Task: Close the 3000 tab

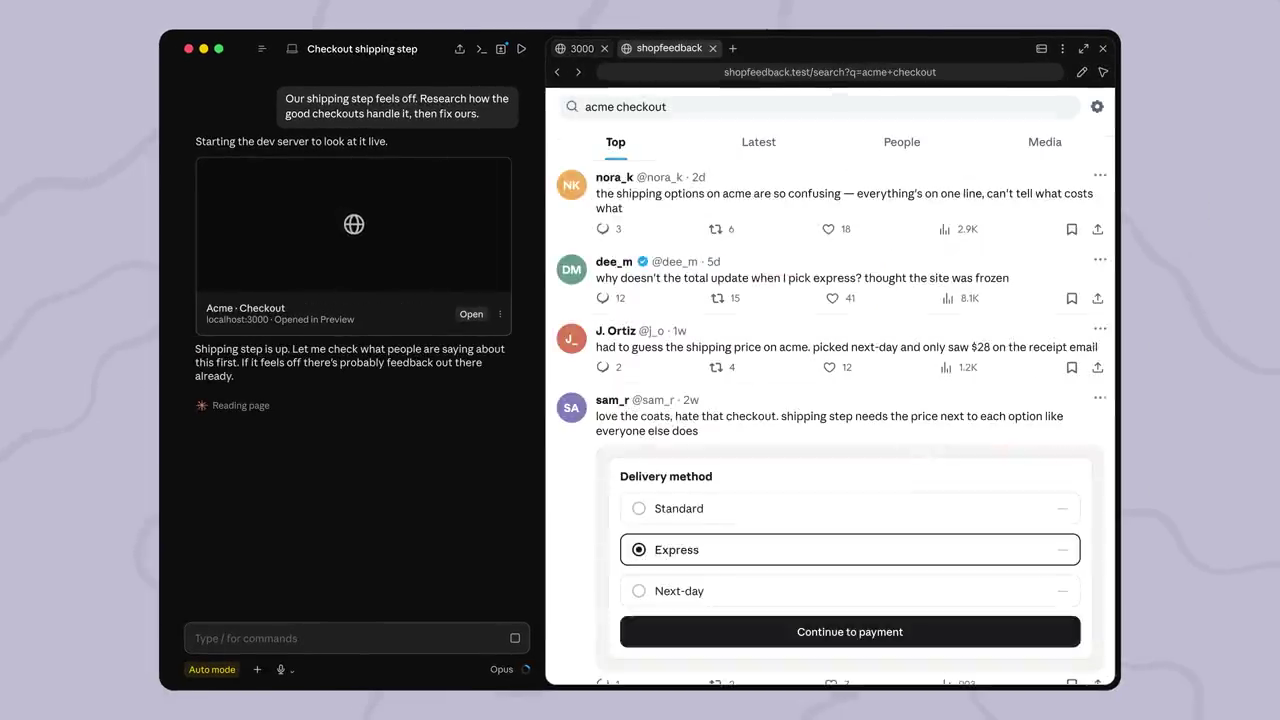Action: [604, 48]
